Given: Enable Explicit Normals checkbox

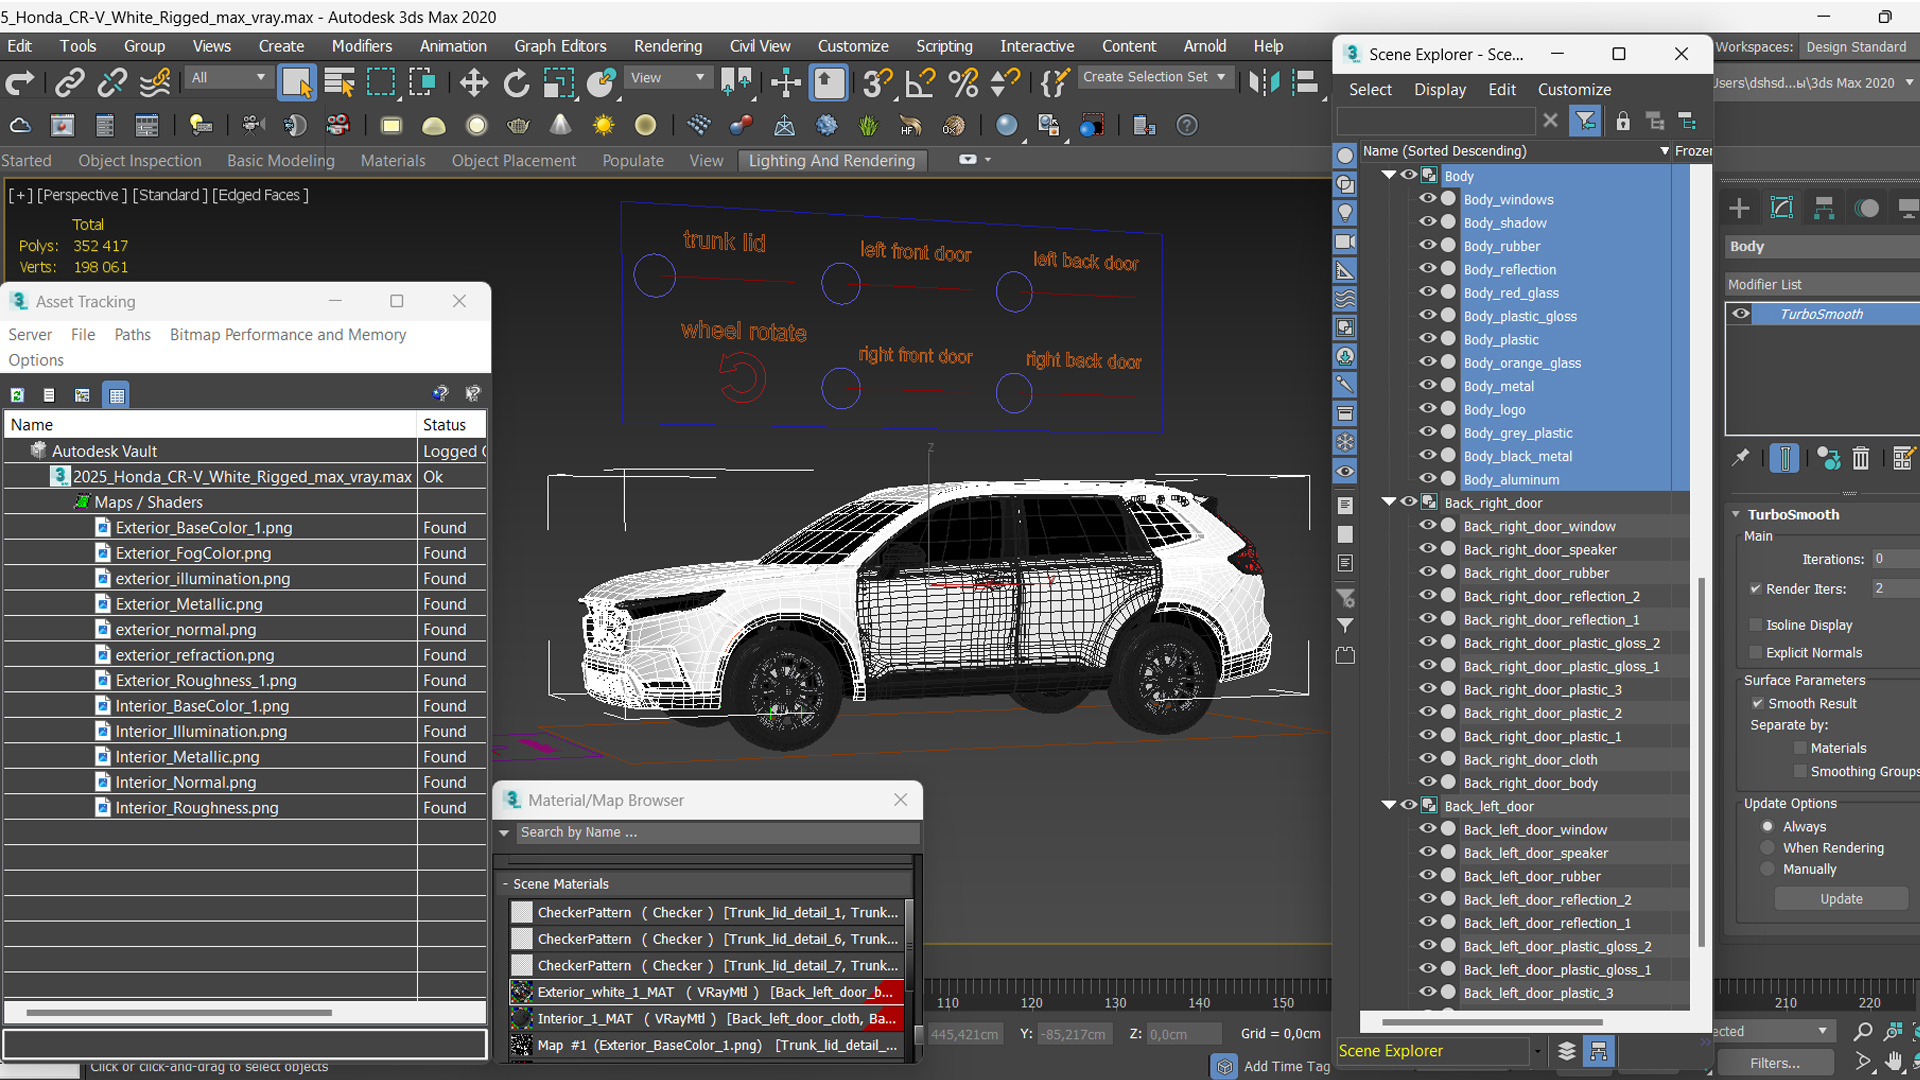Looking at the screenshot, I should (1755, 653).
